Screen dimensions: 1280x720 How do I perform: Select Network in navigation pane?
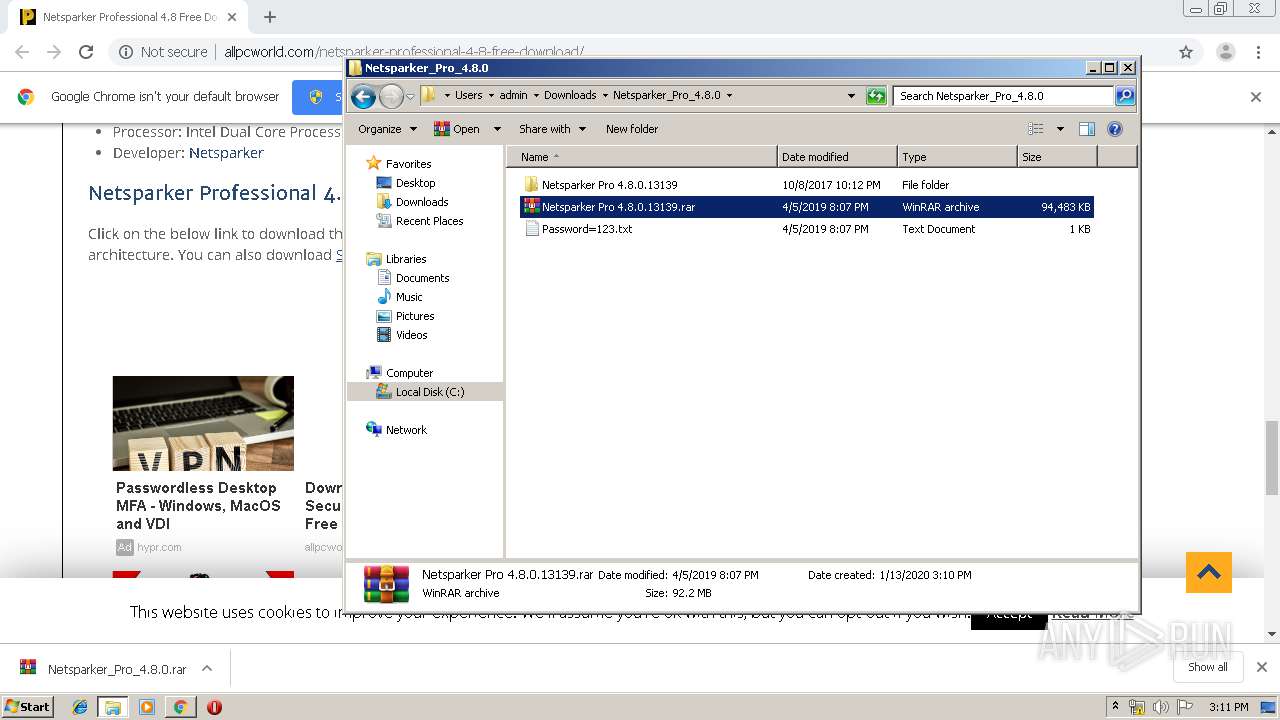point(406,430)
